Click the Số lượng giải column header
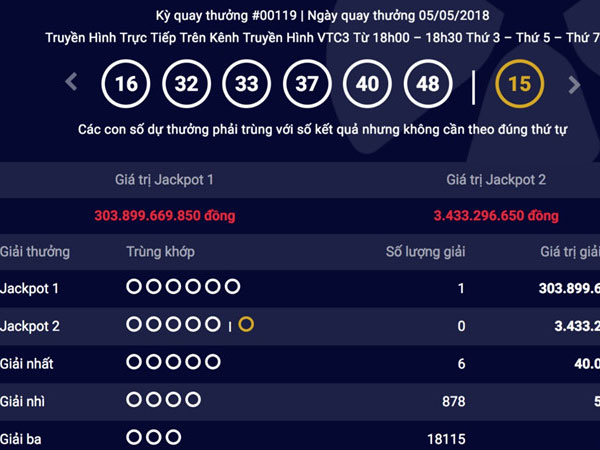This screenshot has height=450, width=600. click(426, 251)
